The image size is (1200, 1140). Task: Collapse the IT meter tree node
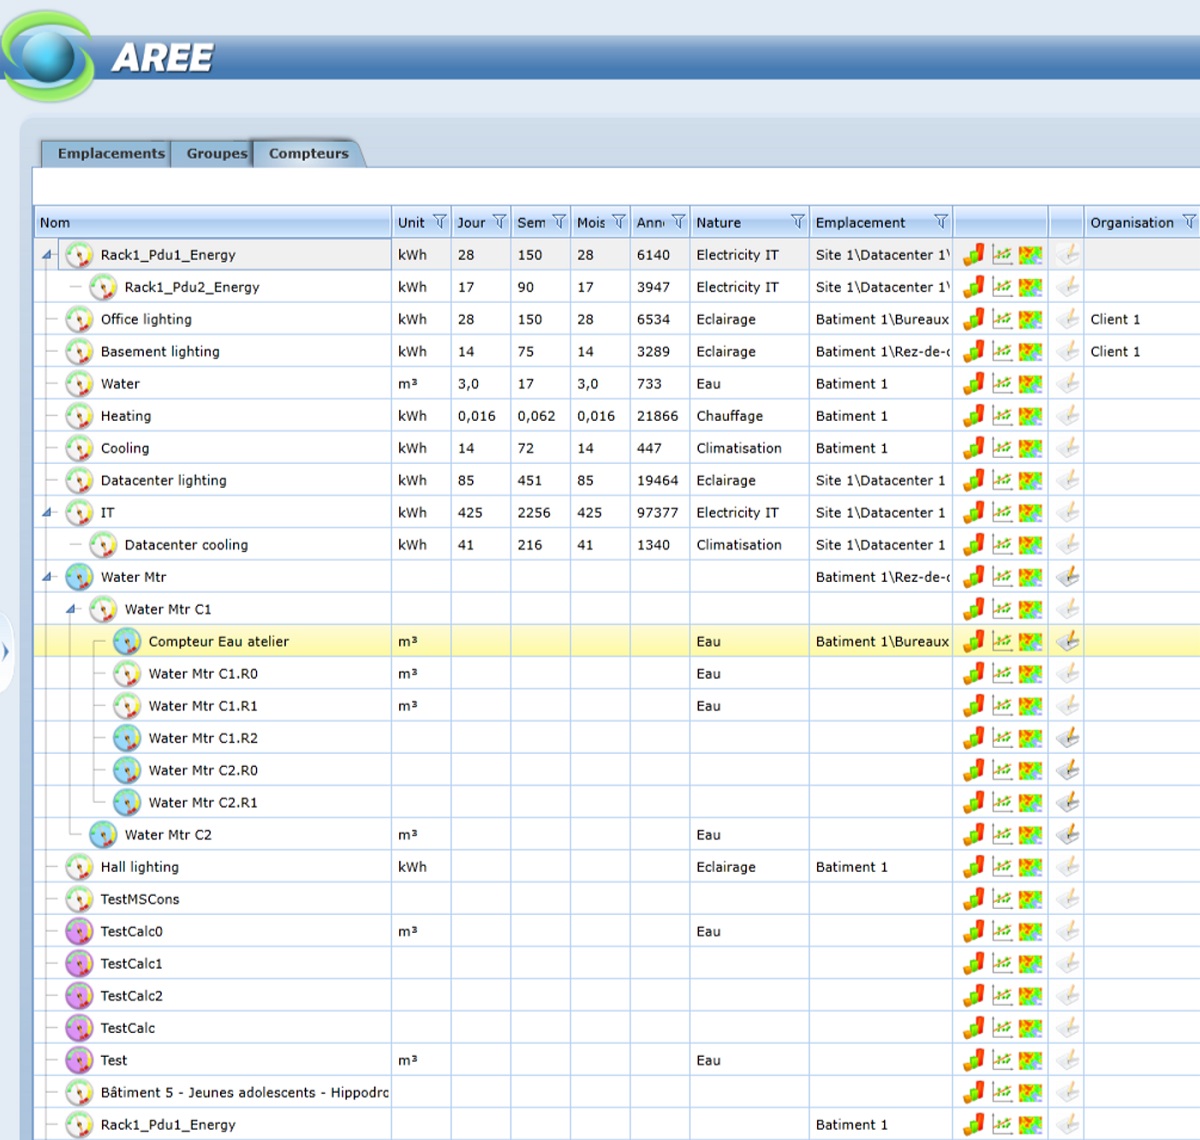click(x=47, y=513)
